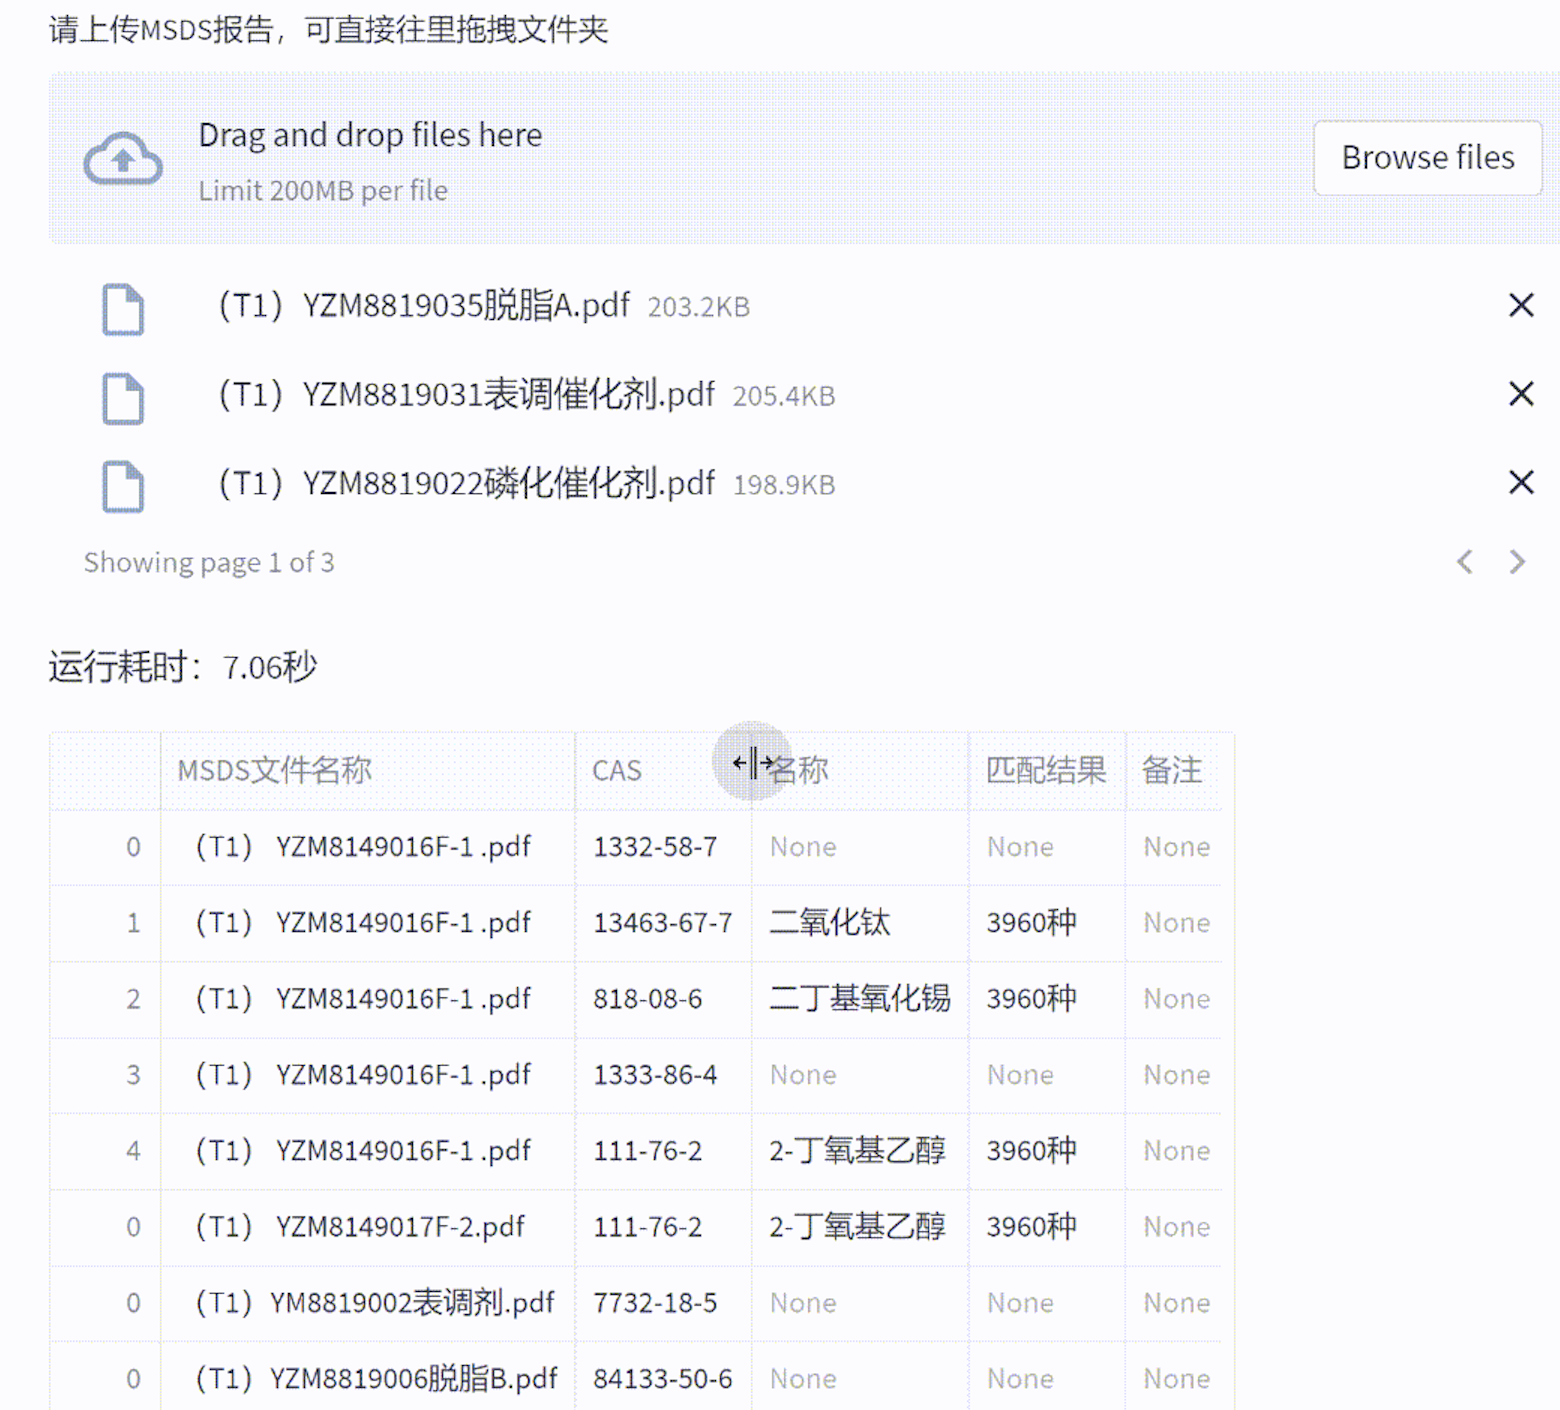This screenshot has height=1410, width=1560.
Task: Click the 备注 column header
Action: (x=1171, y=771)
